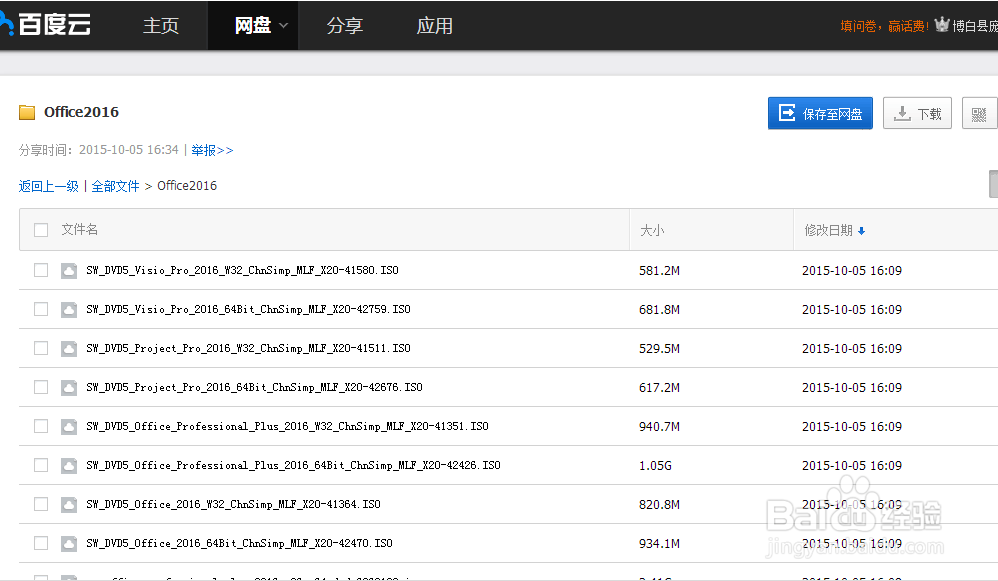
Task: Click the file icon beside SW_DVD5_Office_2016_64Bit ISO
Action: coord(68,543)
